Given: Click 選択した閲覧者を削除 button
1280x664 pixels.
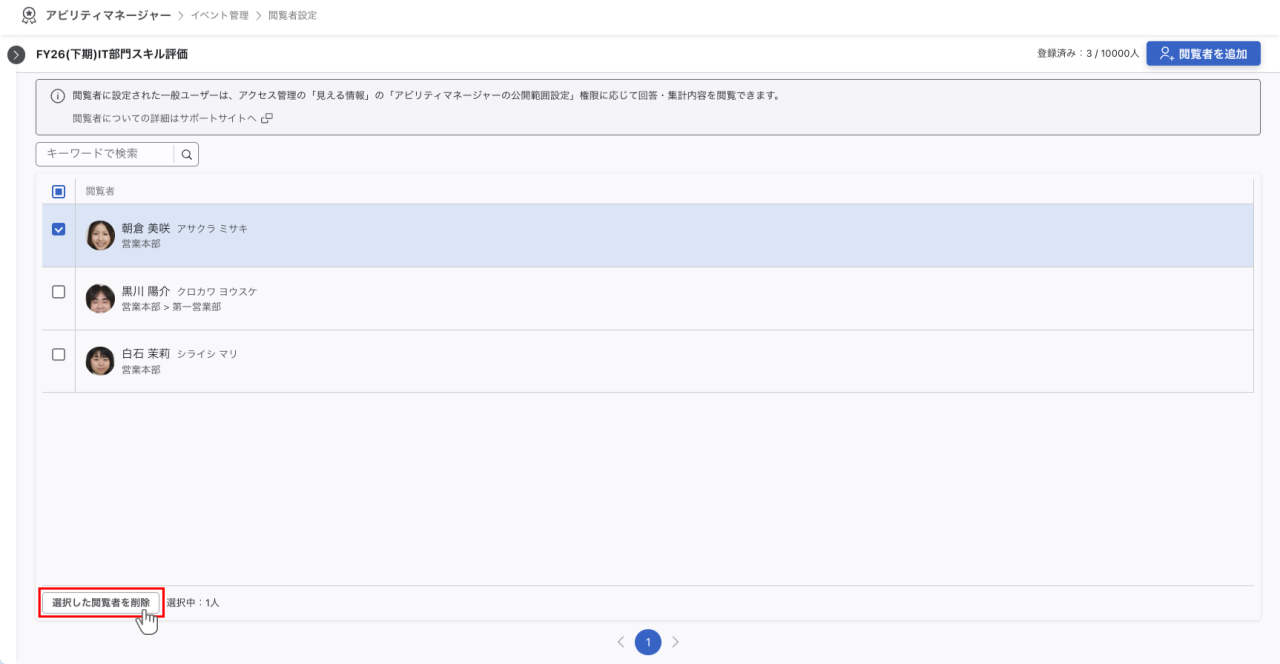Looking at the screenshot, I should coord(101,603).
